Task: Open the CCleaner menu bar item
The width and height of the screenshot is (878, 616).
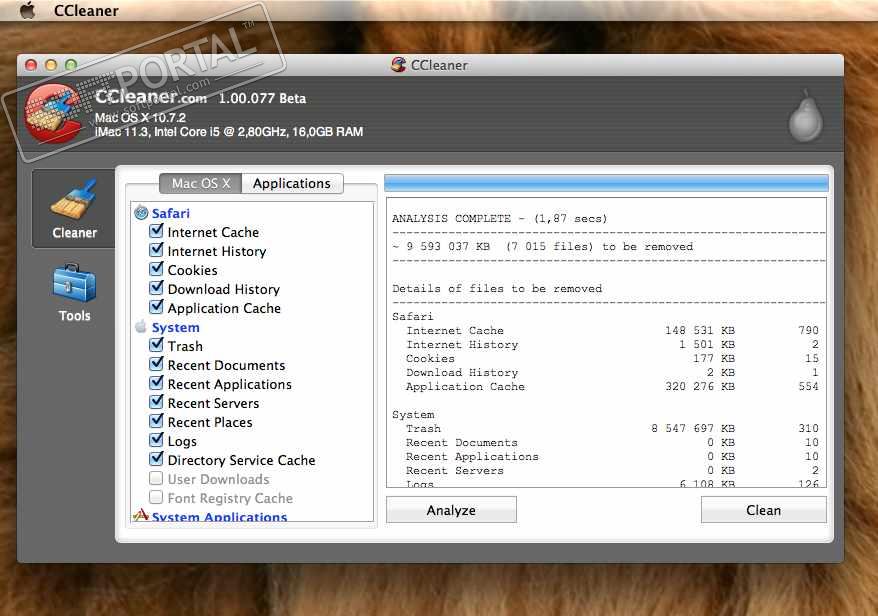Action: click(x=86, y=11)
